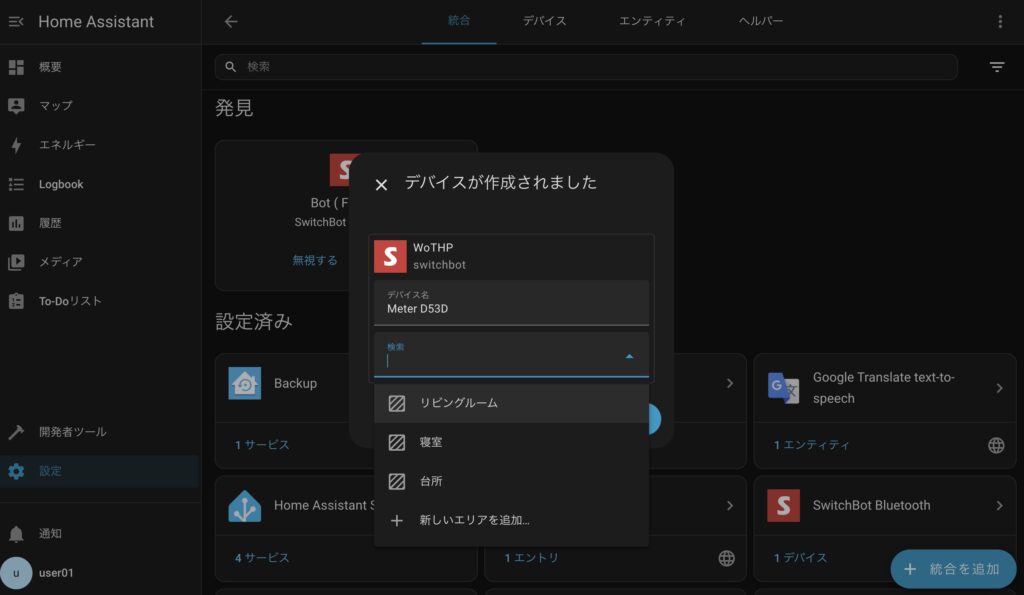The height and width of the screenshot is (595, 1024).
Task: Open the three-dot overflow menu
Action: coord(1000,22)
